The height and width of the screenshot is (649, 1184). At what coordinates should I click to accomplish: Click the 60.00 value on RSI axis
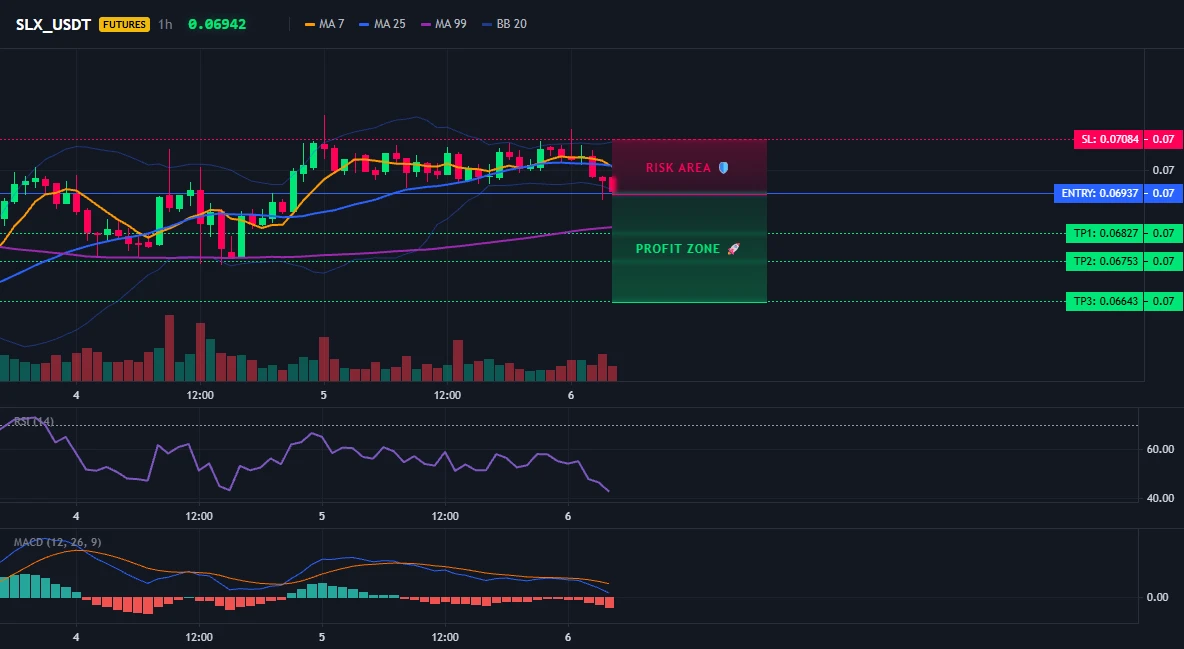(x=1160, y=450)
